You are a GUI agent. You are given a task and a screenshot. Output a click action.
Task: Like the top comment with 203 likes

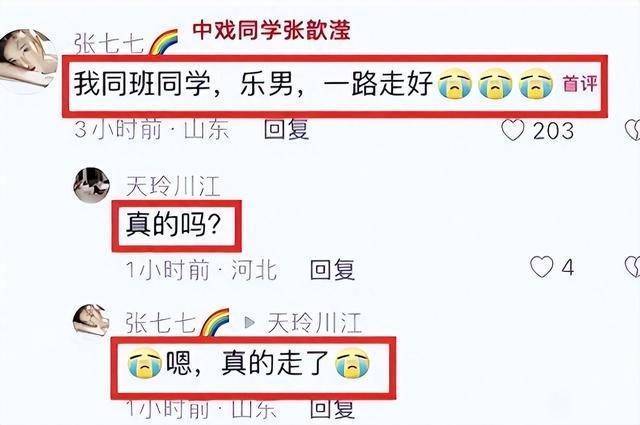click(513, 131)
